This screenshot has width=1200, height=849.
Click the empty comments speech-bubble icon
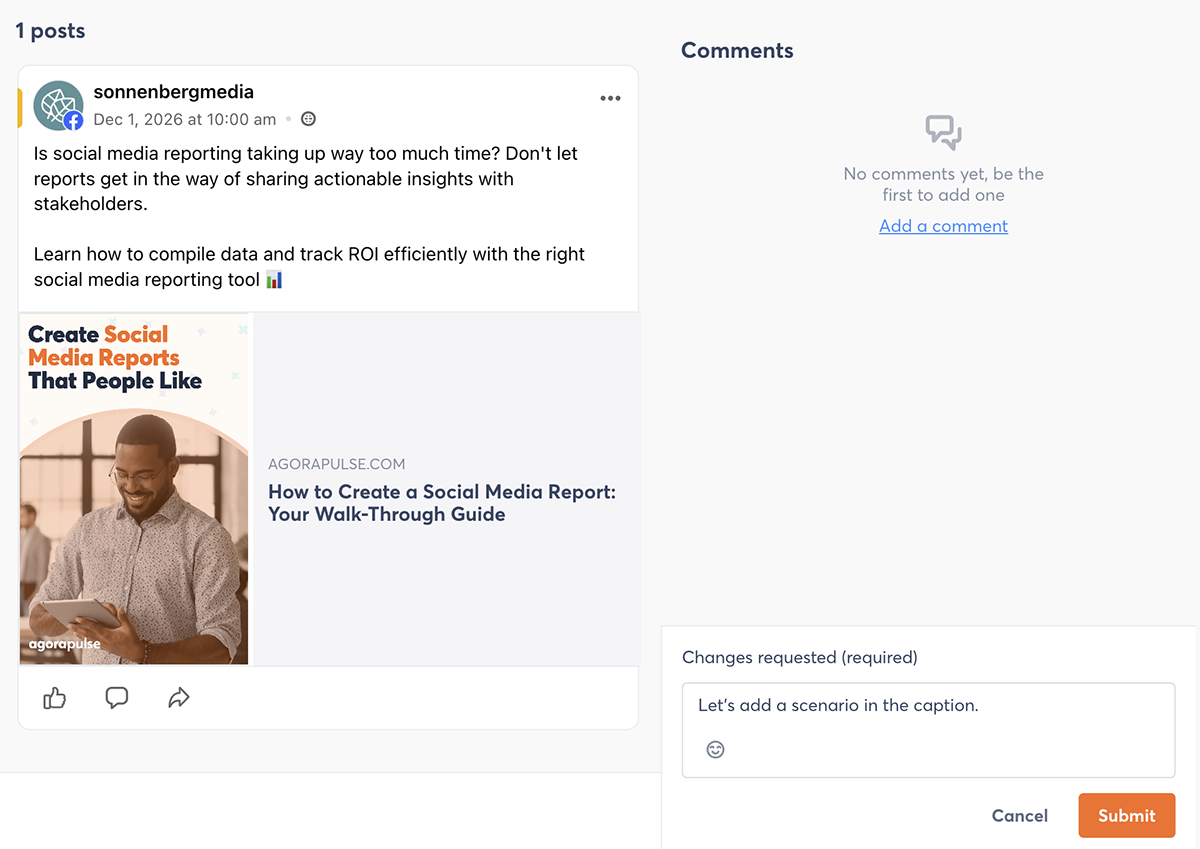coord(943,133)
